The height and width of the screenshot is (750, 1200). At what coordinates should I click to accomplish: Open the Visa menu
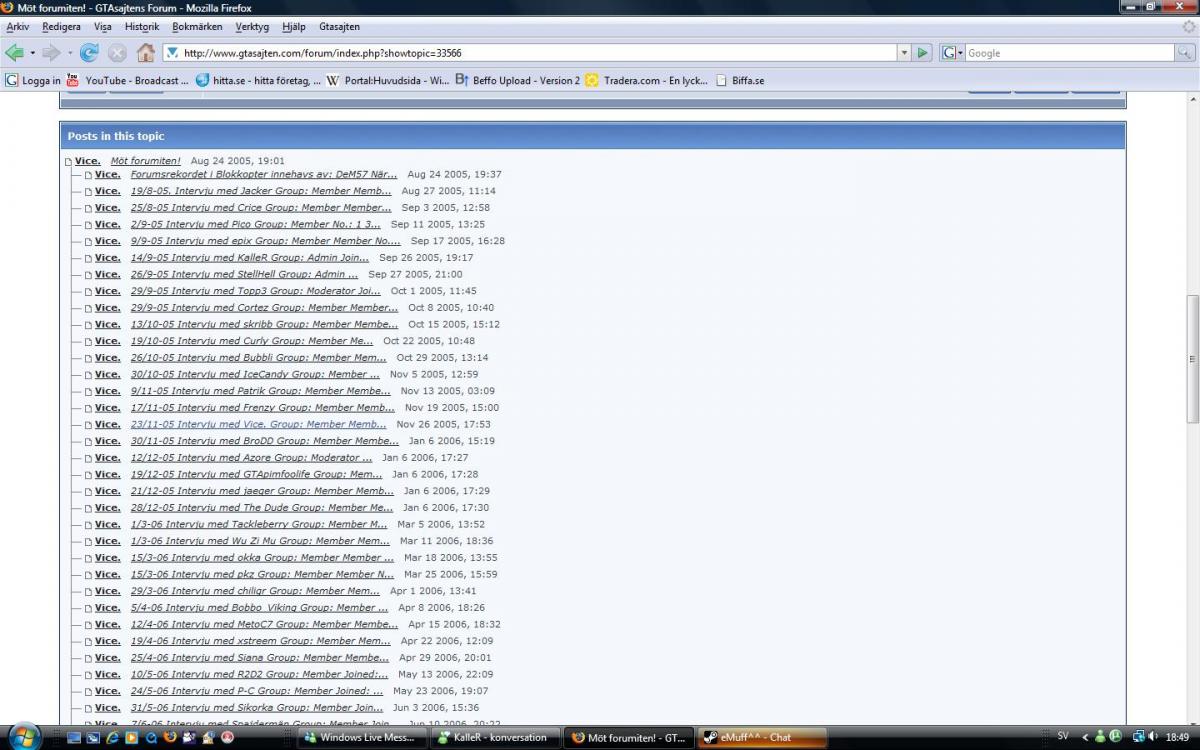click(x=102, y=27)
